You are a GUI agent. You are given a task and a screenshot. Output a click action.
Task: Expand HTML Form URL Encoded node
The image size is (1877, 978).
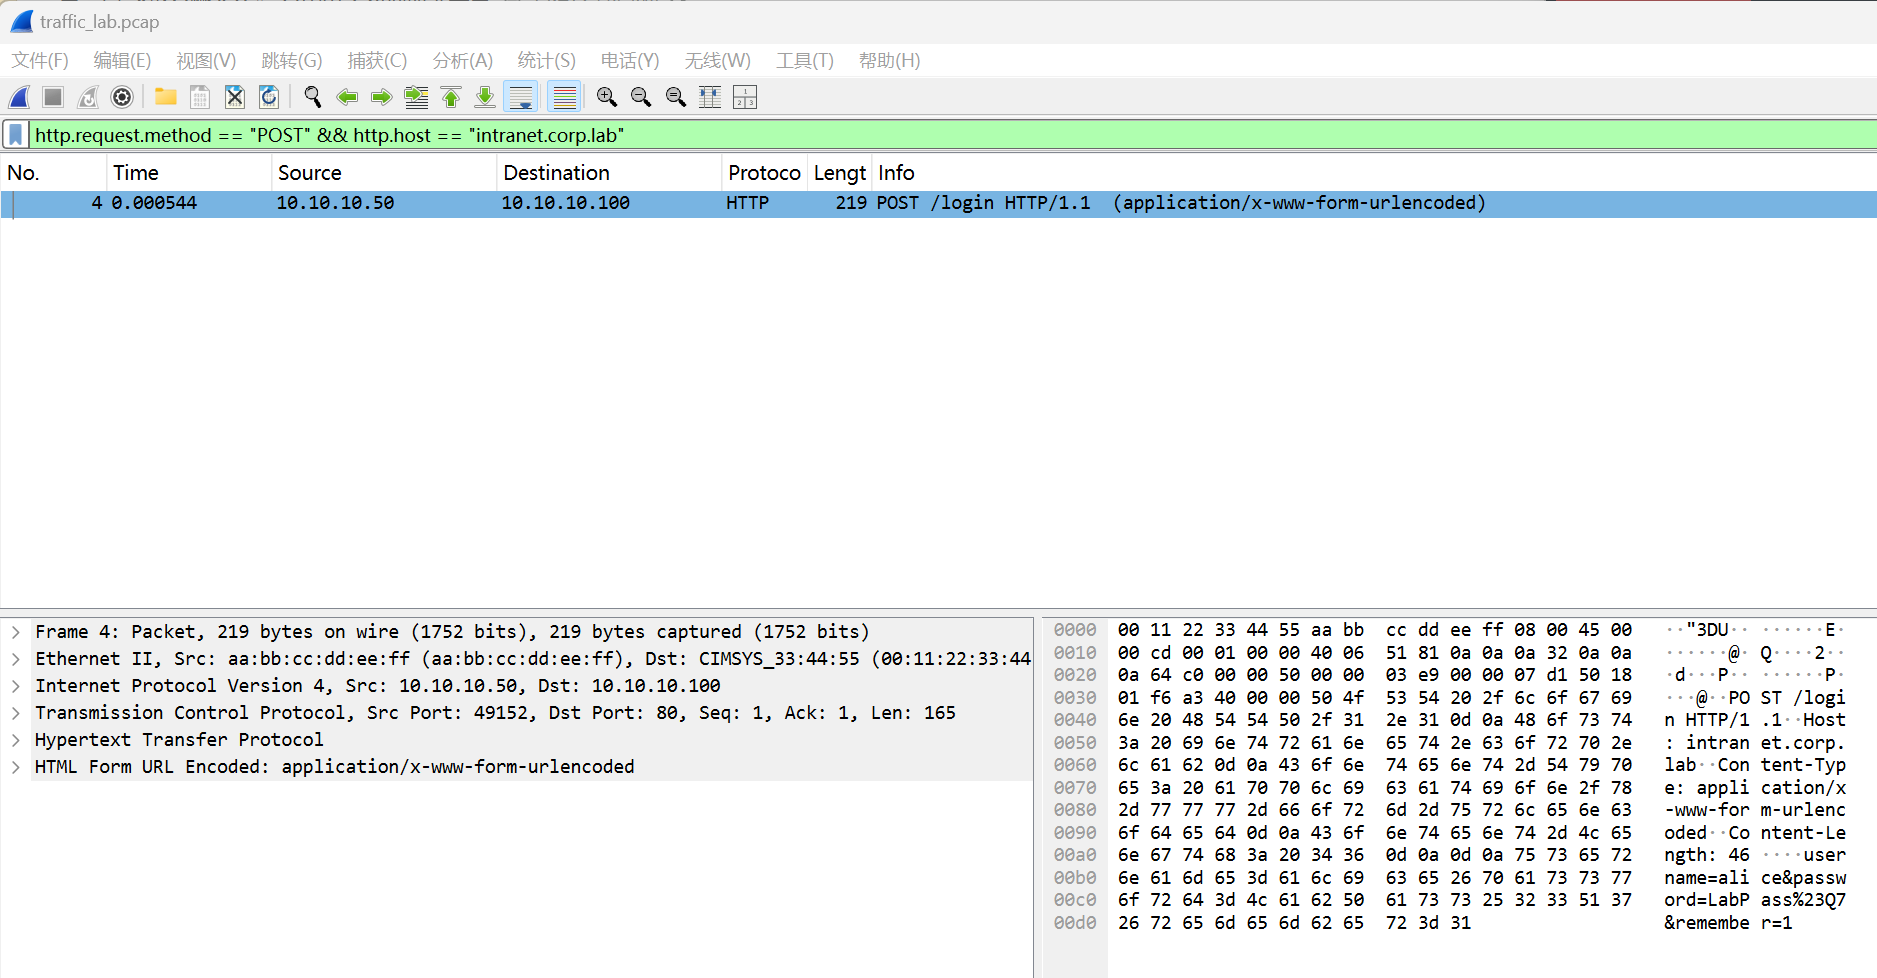point(16,767)
